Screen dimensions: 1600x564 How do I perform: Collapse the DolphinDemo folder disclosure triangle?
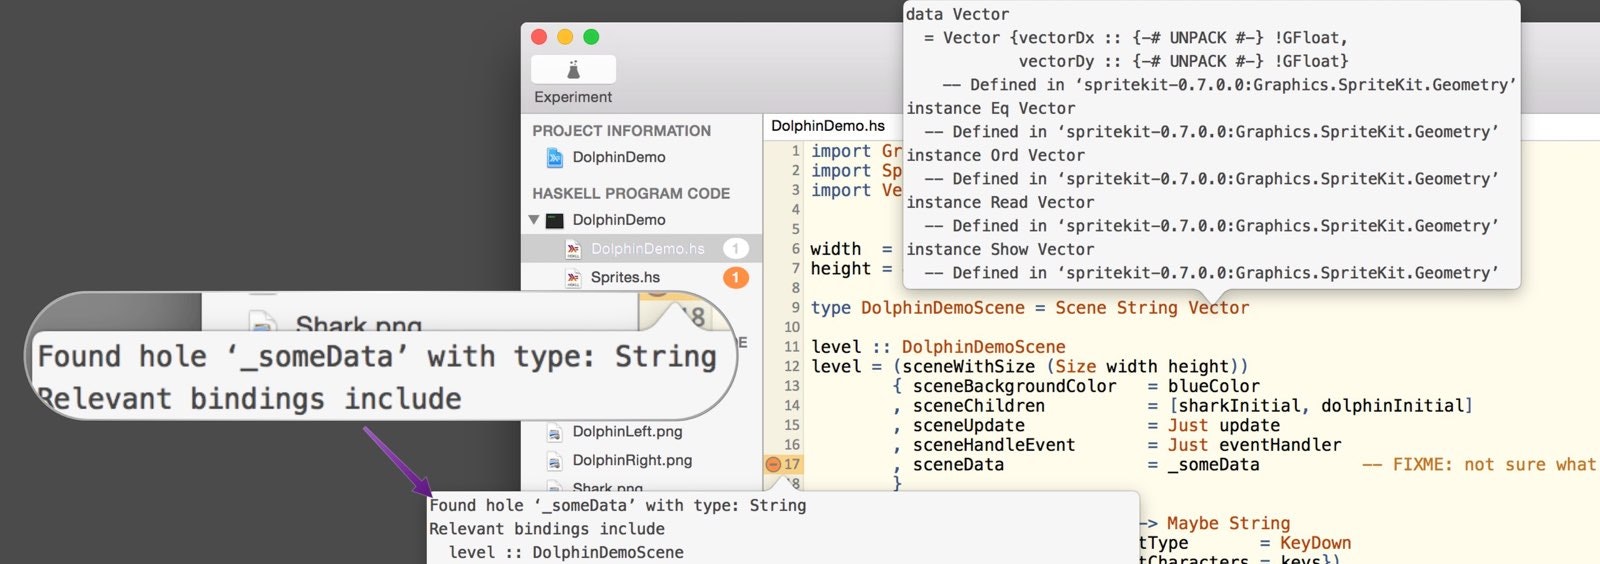(534, 220)
